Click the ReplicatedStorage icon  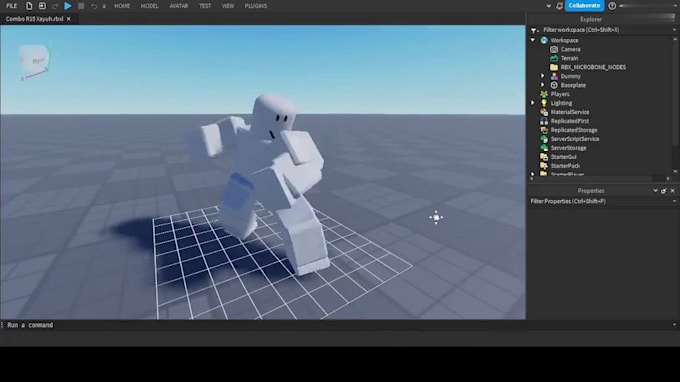coord(544,130)
